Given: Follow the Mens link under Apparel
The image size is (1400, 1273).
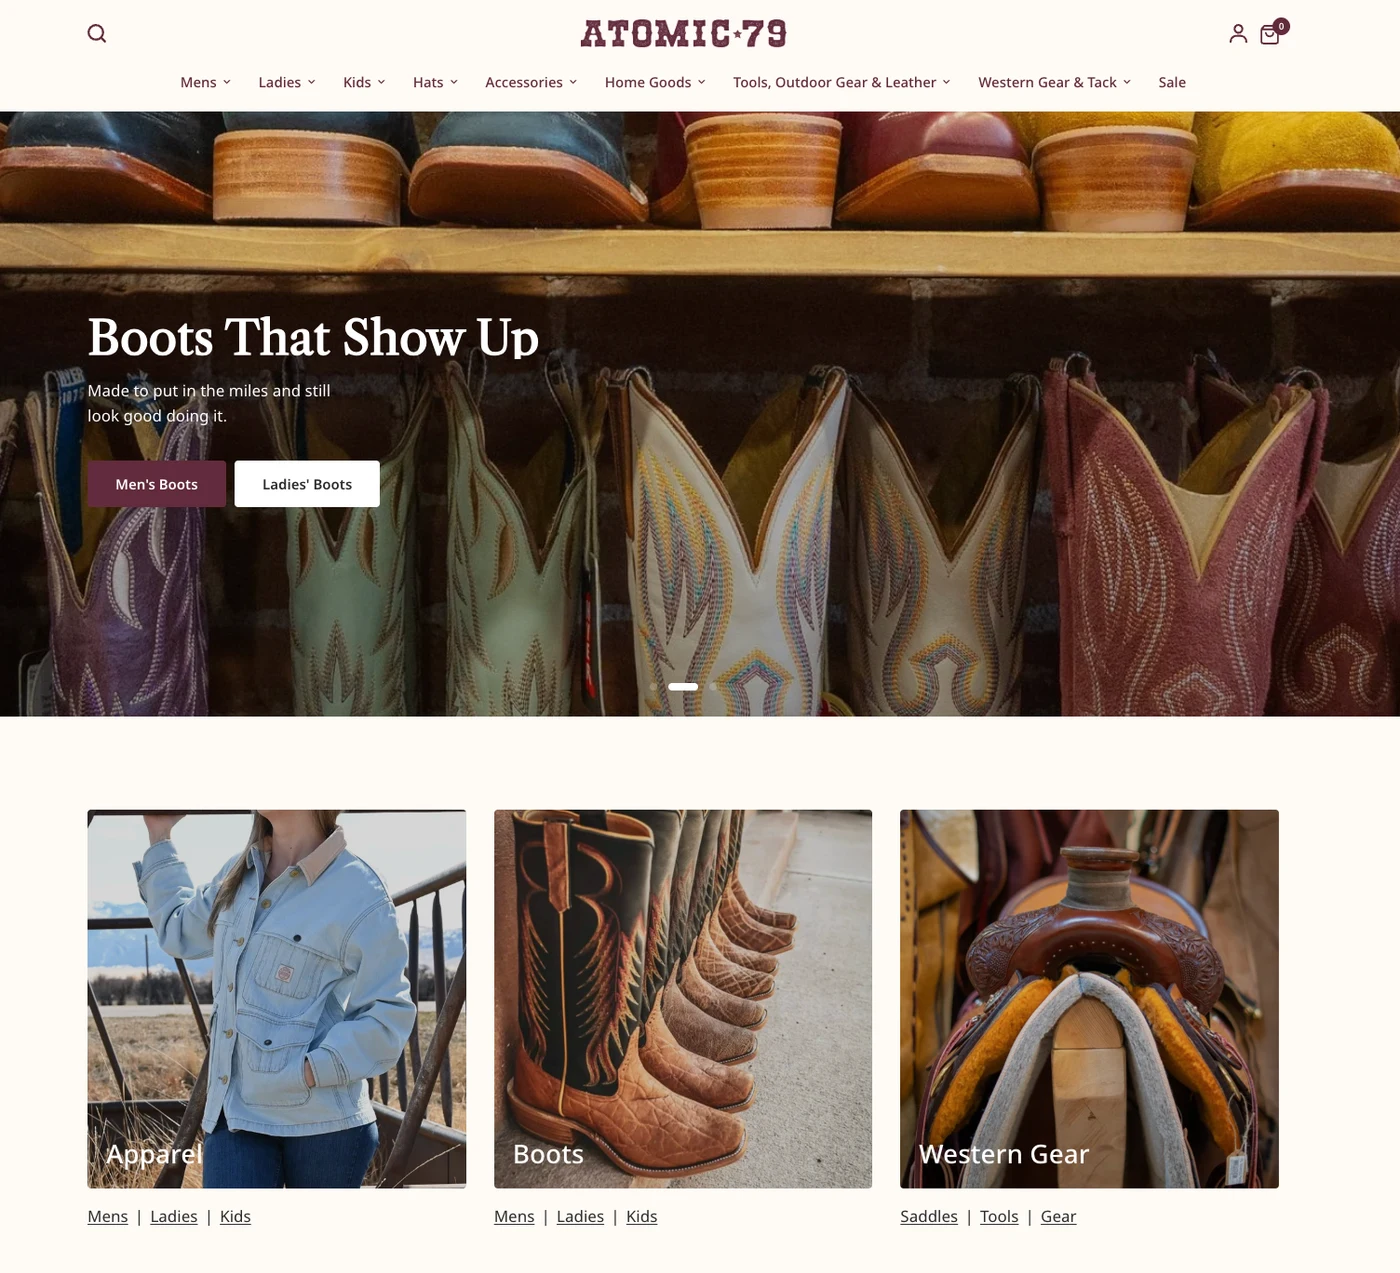Looking at the screenshot, I should 108,1216.
